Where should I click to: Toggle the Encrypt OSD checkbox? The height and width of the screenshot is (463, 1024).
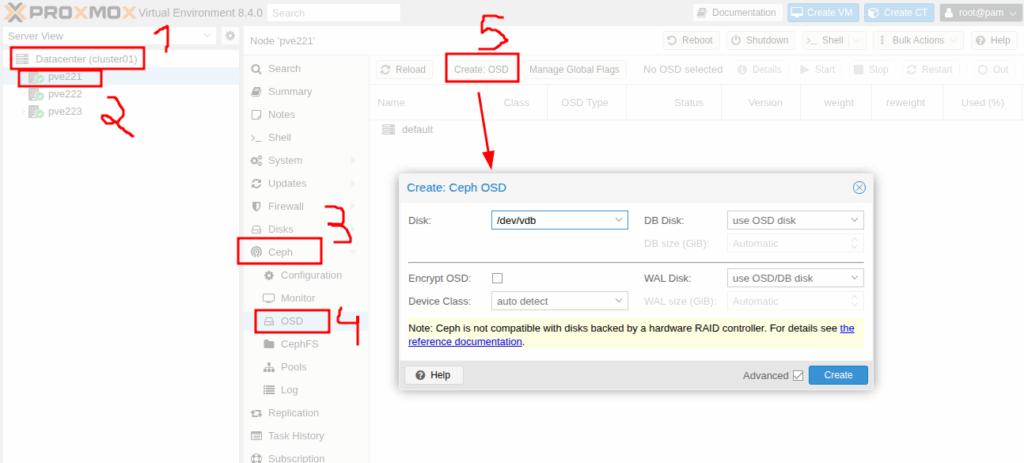[x=498, y=278]
